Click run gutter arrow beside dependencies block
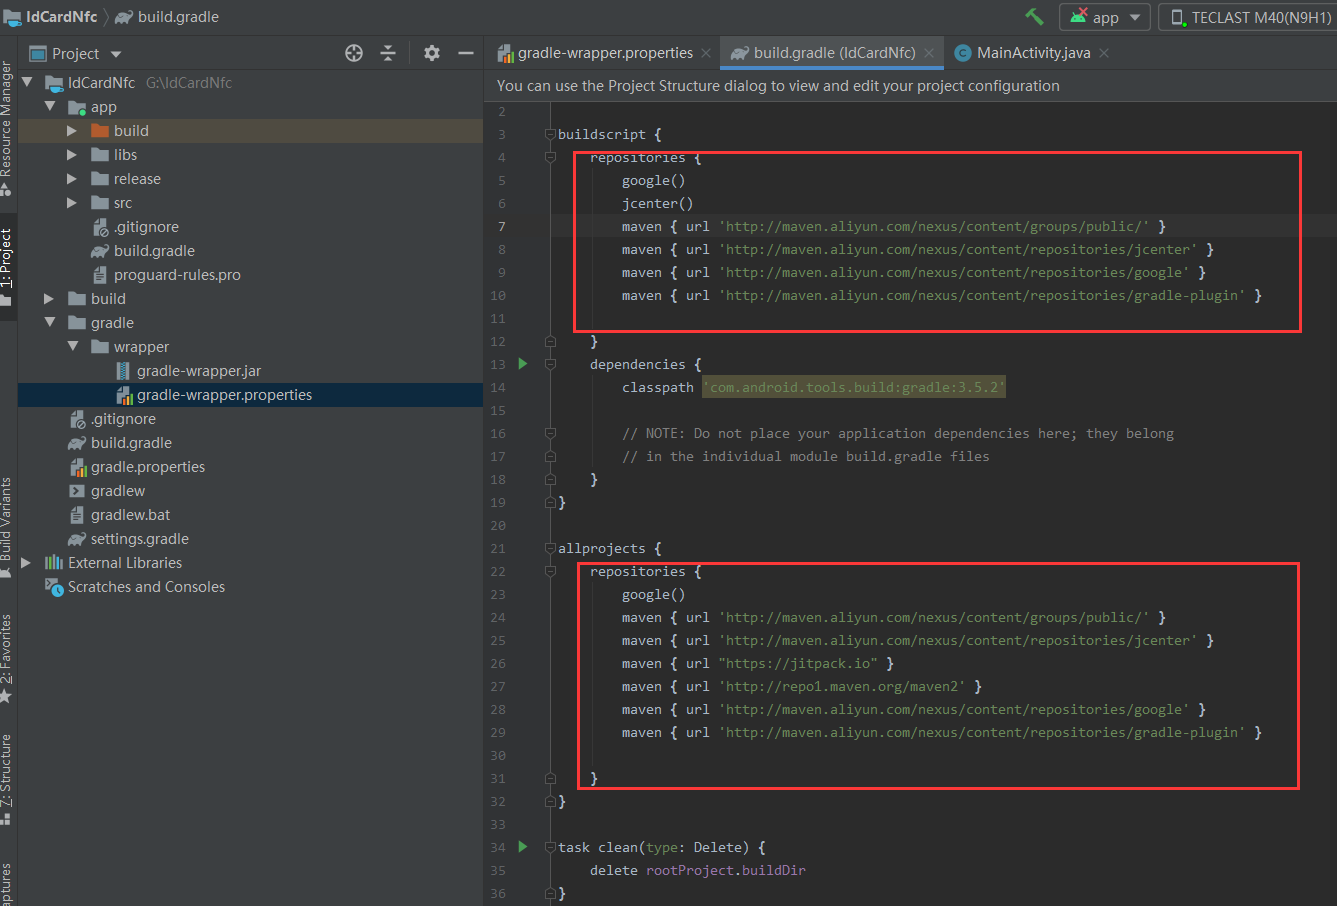 tap(521, 364)
